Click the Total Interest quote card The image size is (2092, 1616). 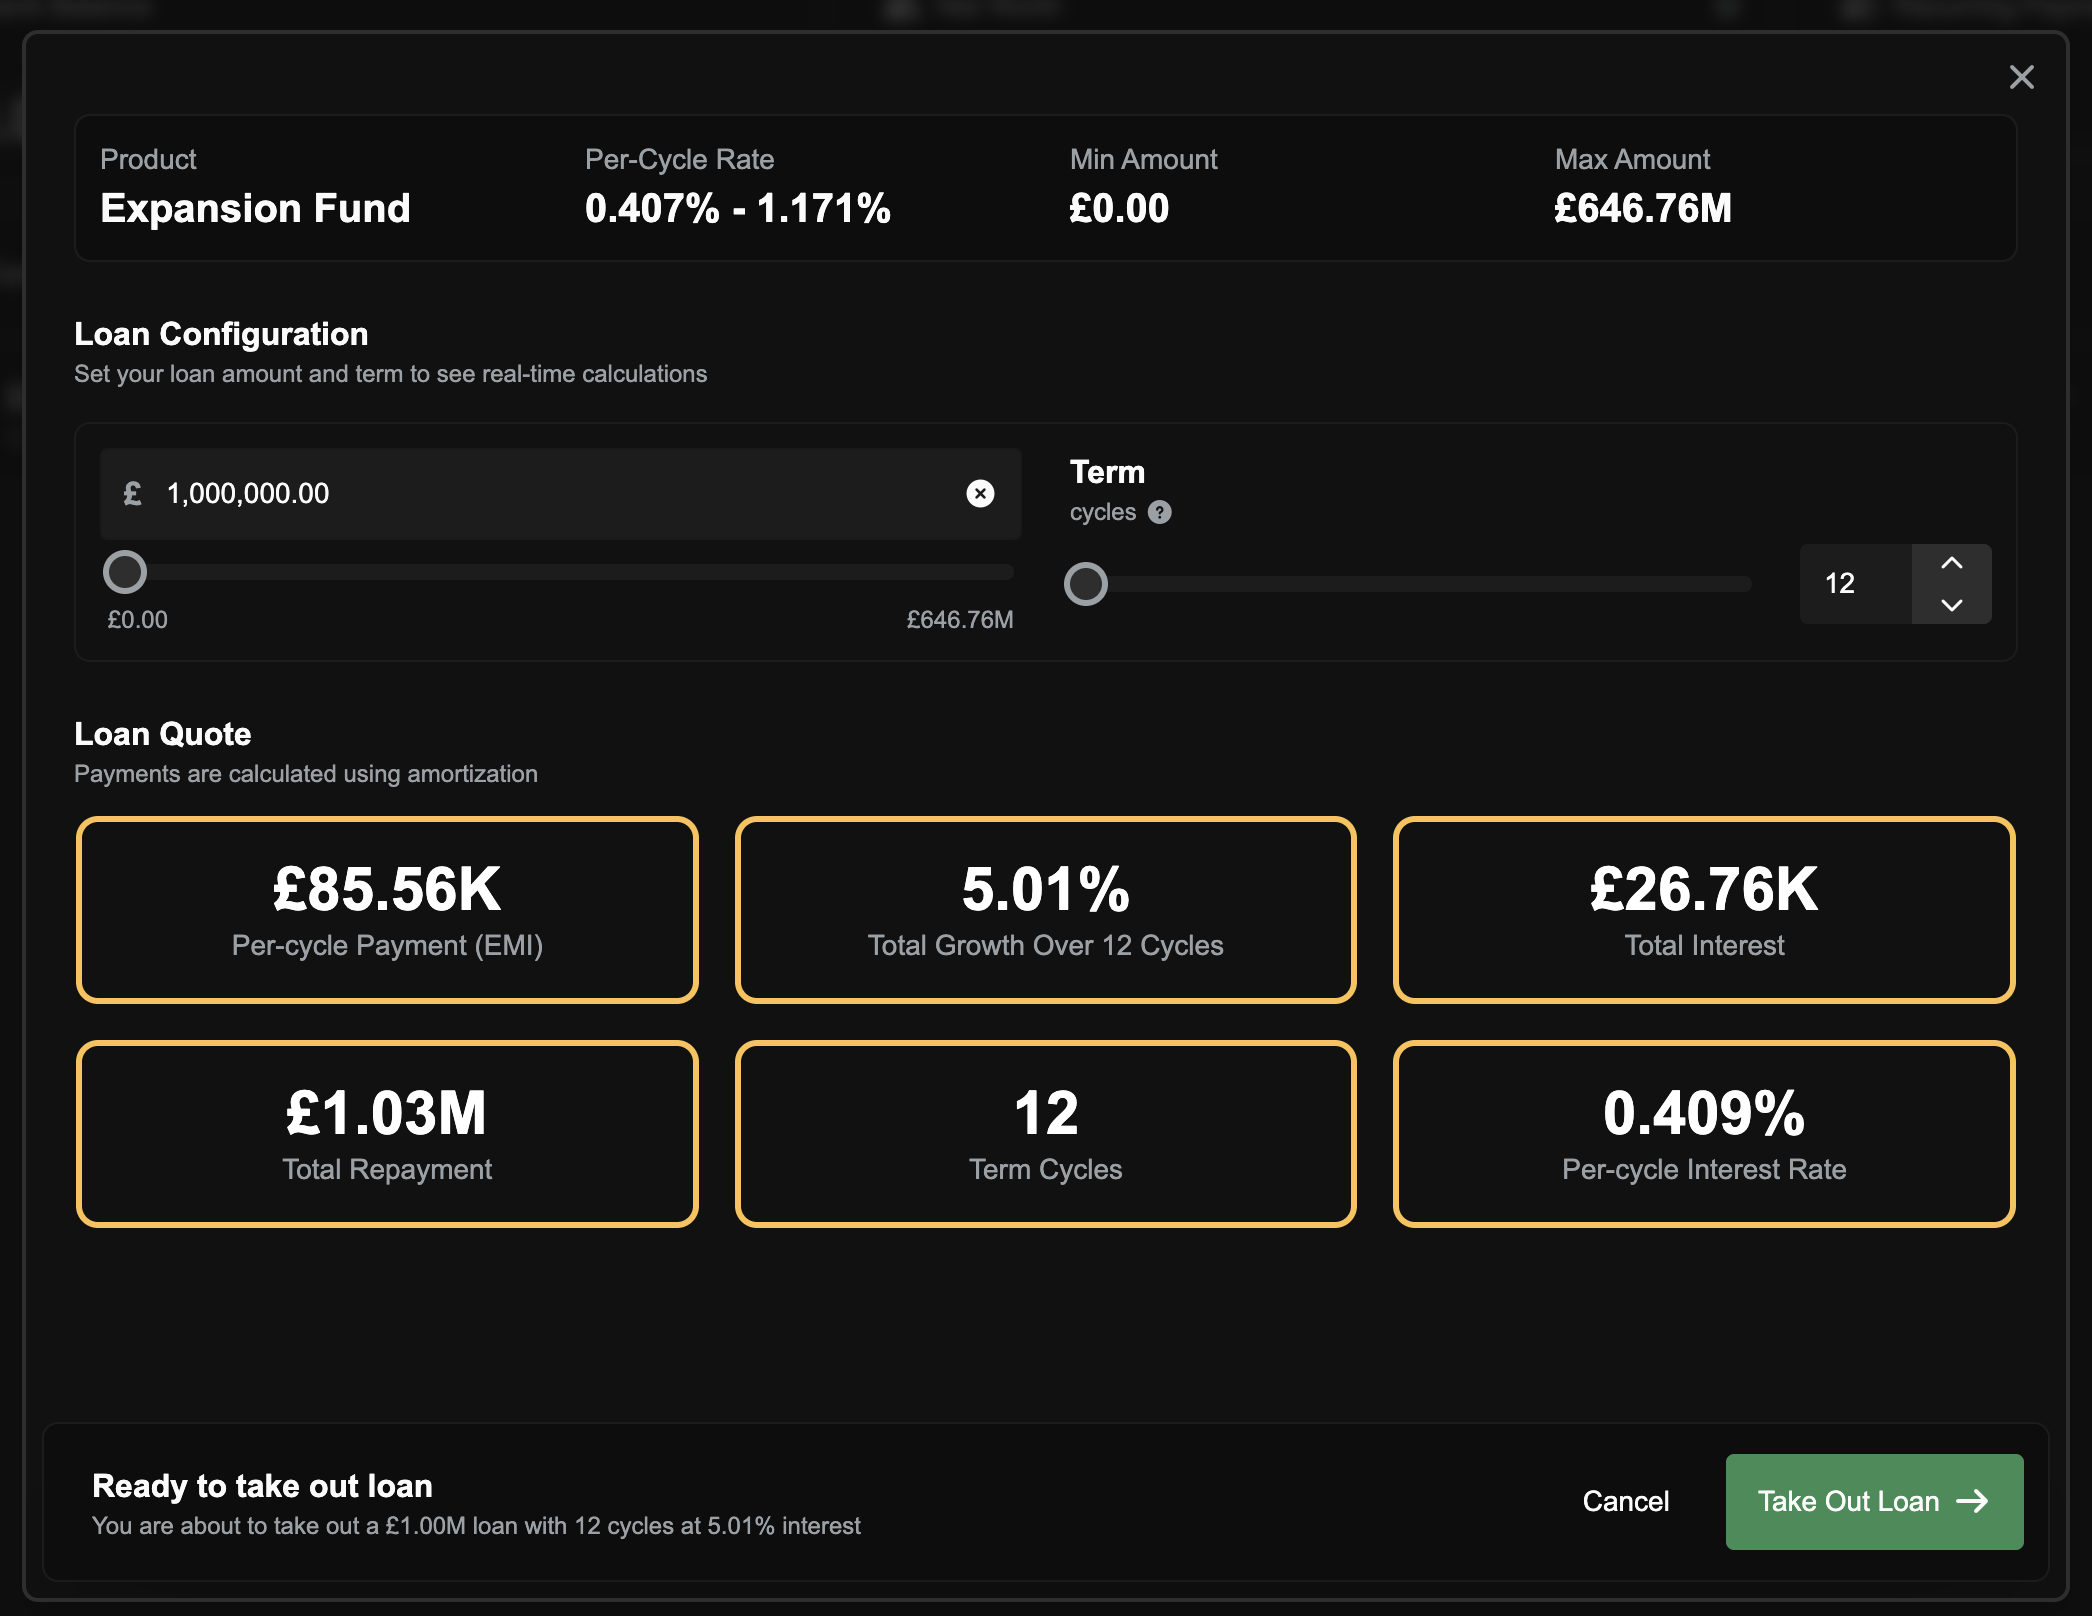tap(1703, 910)
